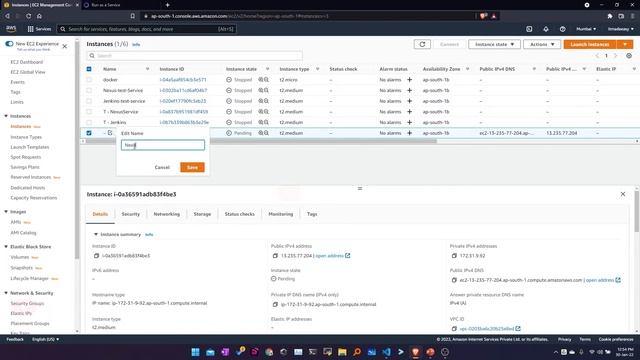Add alarm plus icon for T - NexusService row
The width and height of the screenshot is (640, 360).
409,111
